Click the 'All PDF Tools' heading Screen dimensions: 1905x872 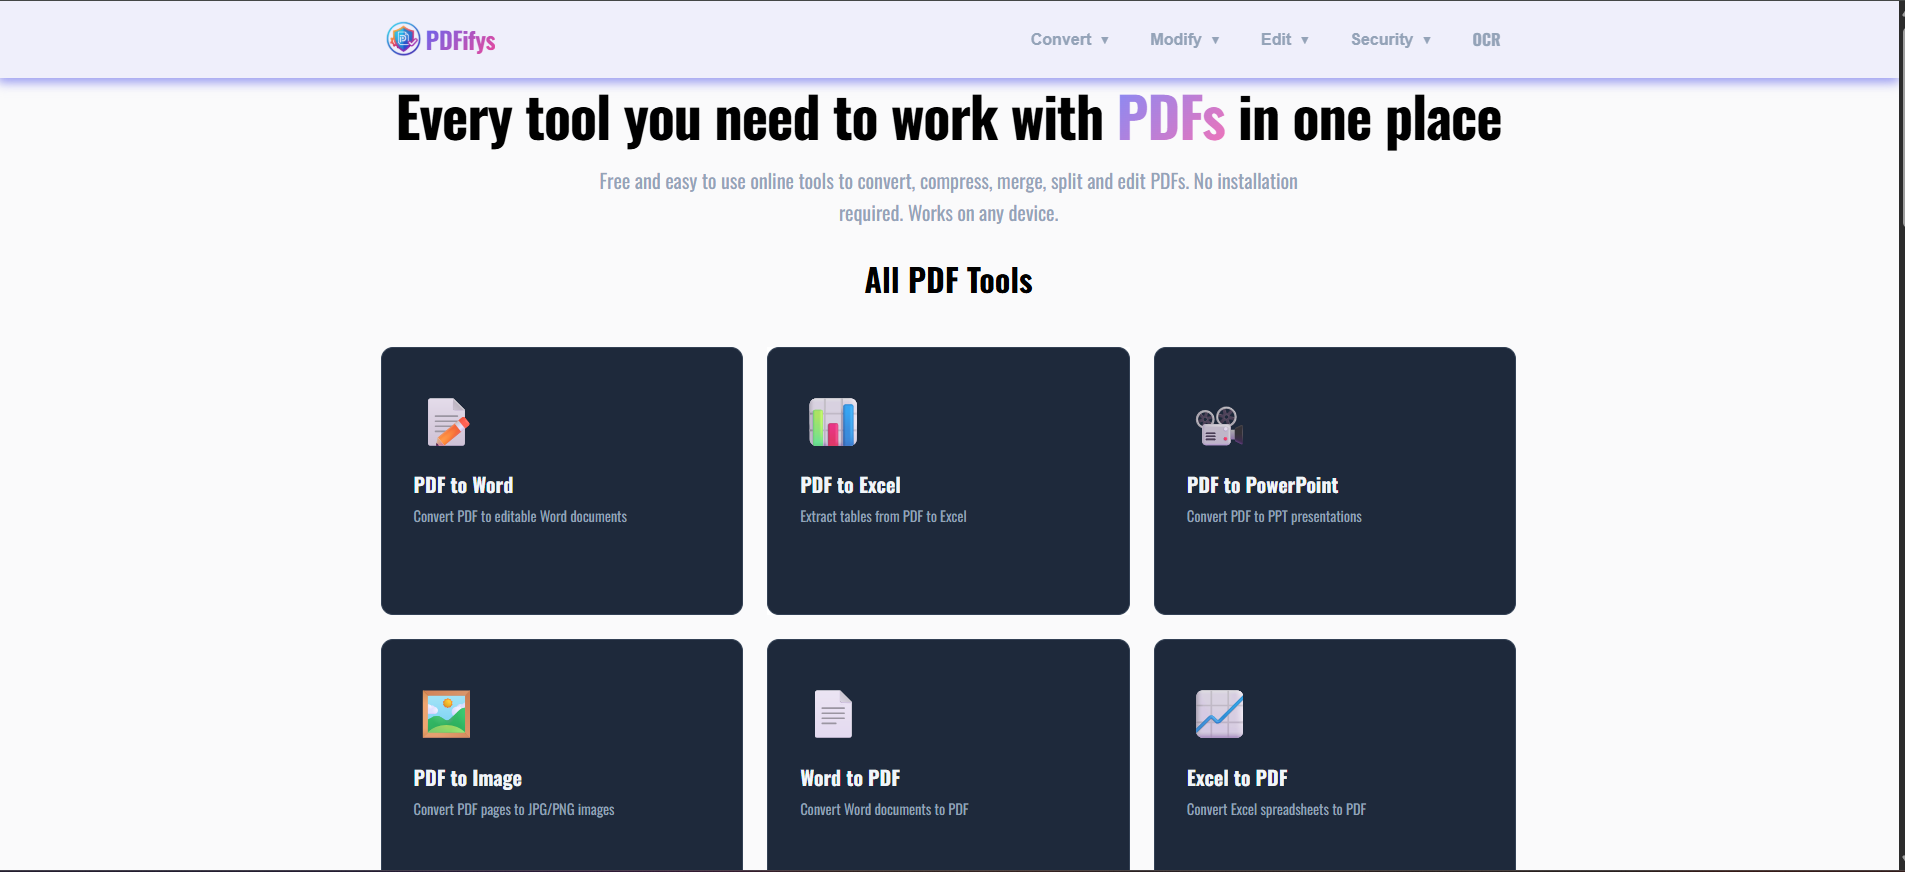[948, 281]
